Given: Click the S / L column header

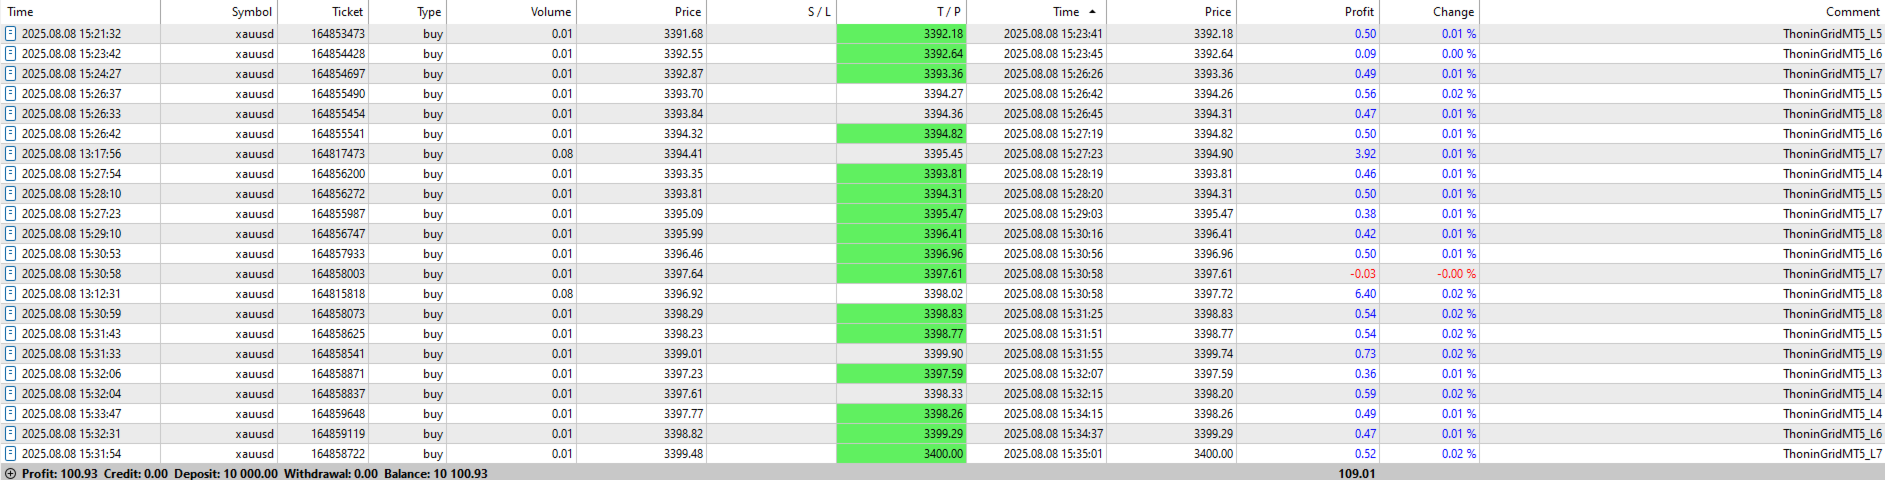Looking at the screenshot, I should pos(771,12).
